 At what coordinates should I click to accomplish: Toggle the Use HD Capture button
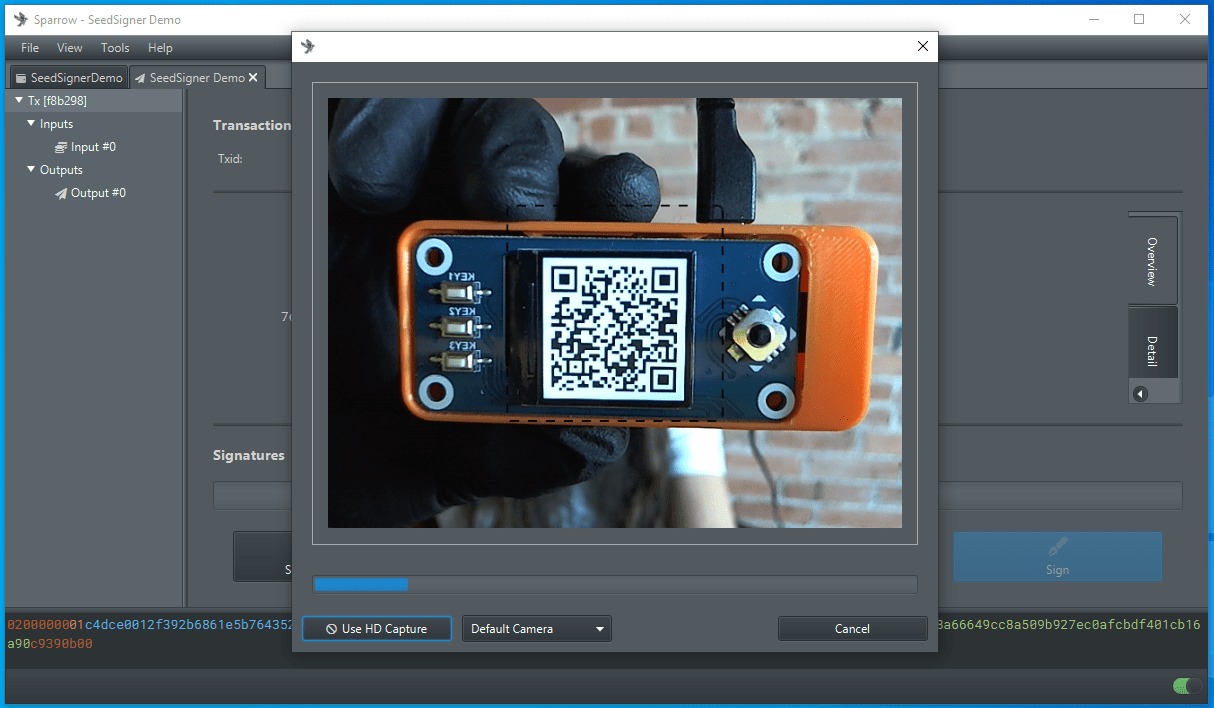coord(377,629)
